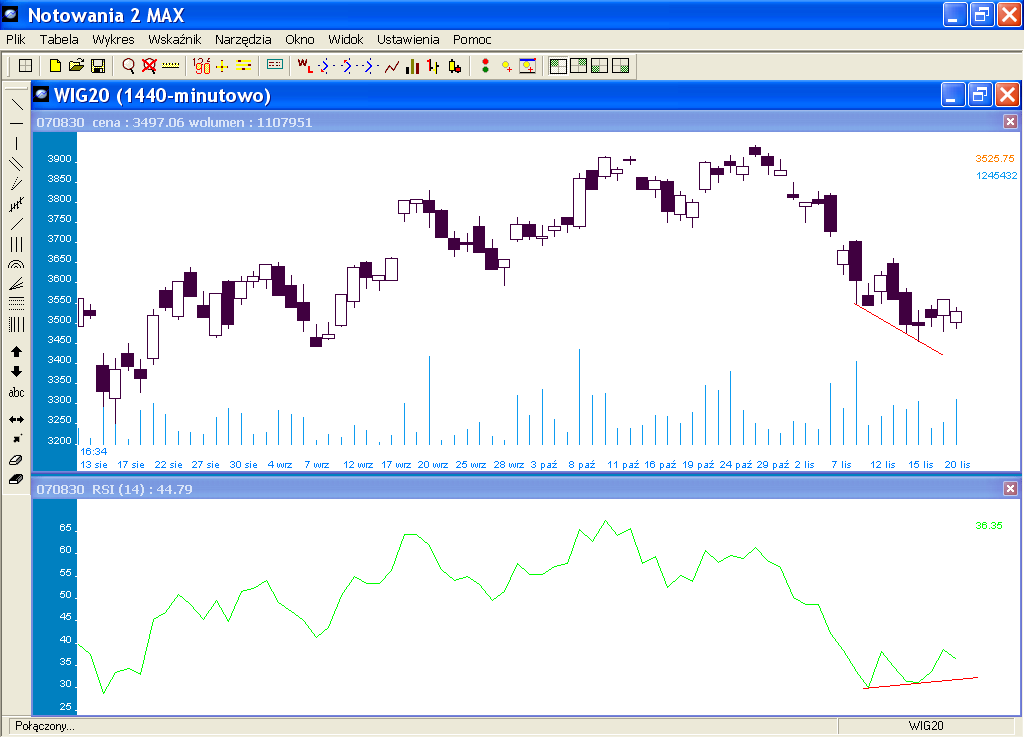The width and height of the screenshot is (1024, 738).
Task: Click the WIG20 status bar field
Action: click(x=925, y=726)
